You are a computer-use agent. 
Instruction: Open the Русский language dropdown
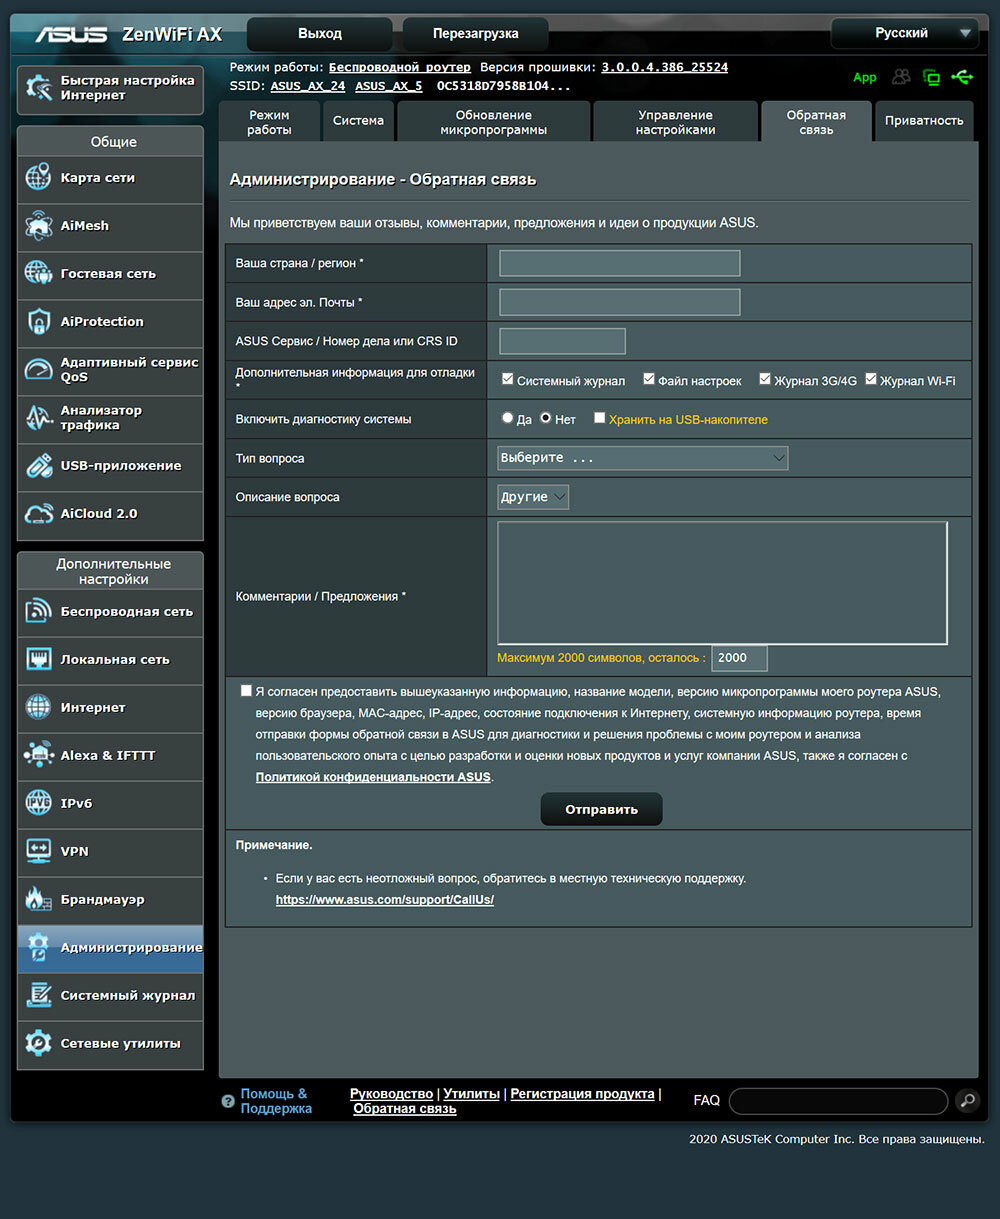point(905,33)
